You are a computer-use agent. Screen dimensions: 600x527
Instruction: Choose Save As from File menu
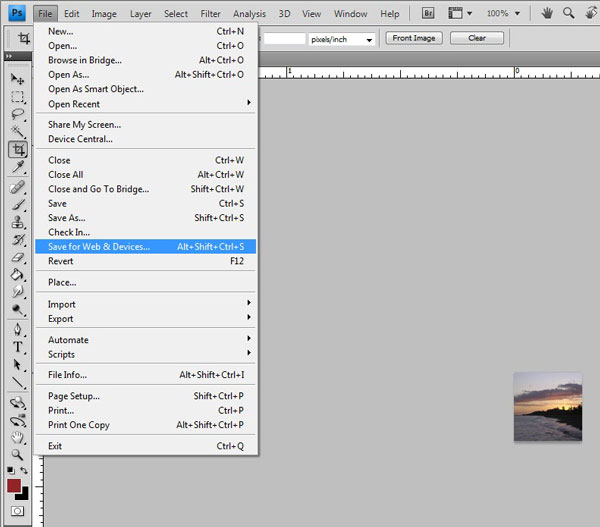pyautogui.click(x=145, y=218)
